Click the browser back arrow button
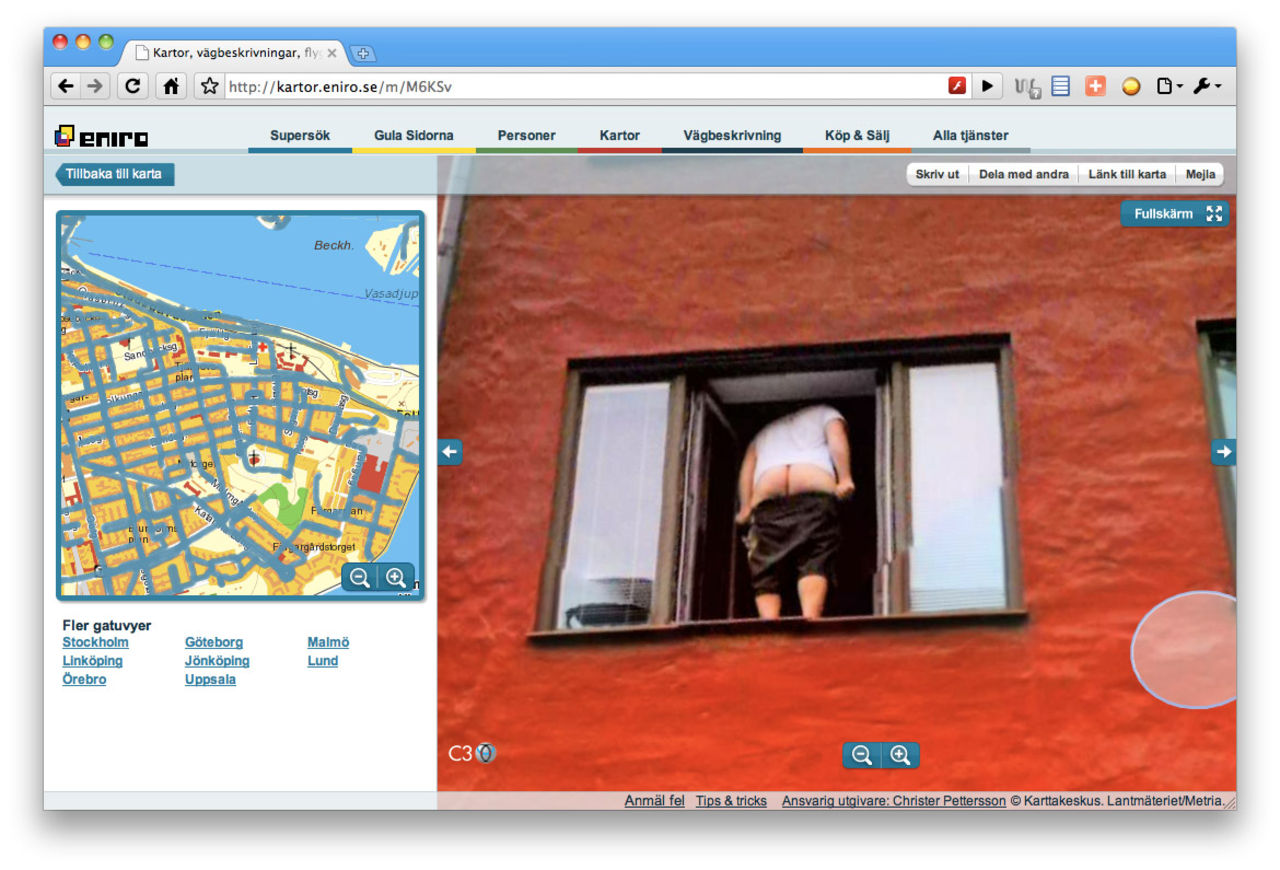 point(66,86)
